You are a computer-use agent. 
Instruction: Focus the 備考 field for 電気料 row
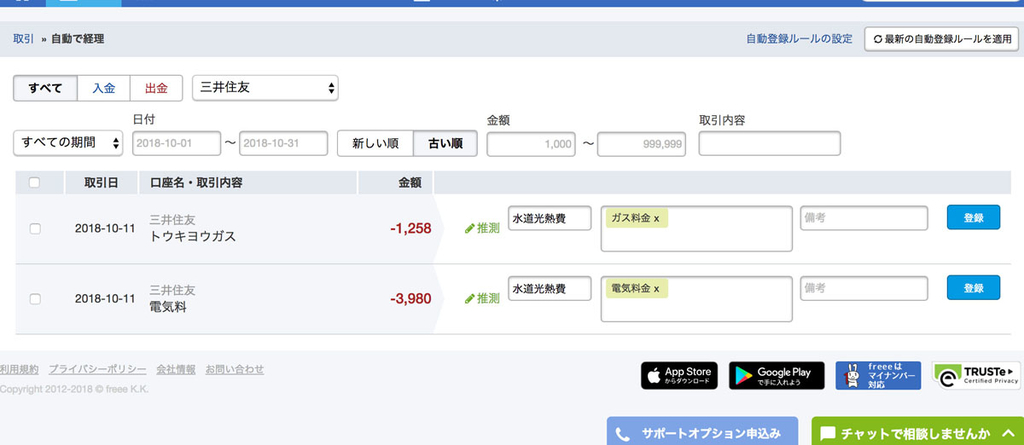point(864,288)
